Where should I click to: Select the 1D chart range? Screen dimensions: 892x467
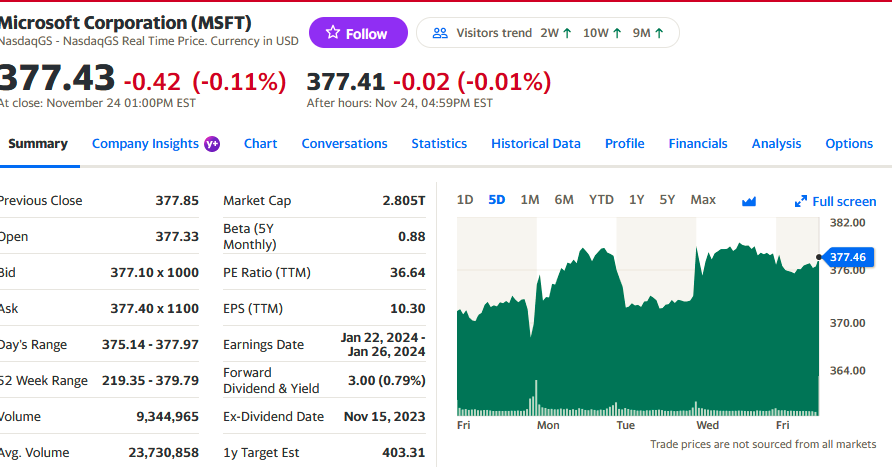point(465,200)
